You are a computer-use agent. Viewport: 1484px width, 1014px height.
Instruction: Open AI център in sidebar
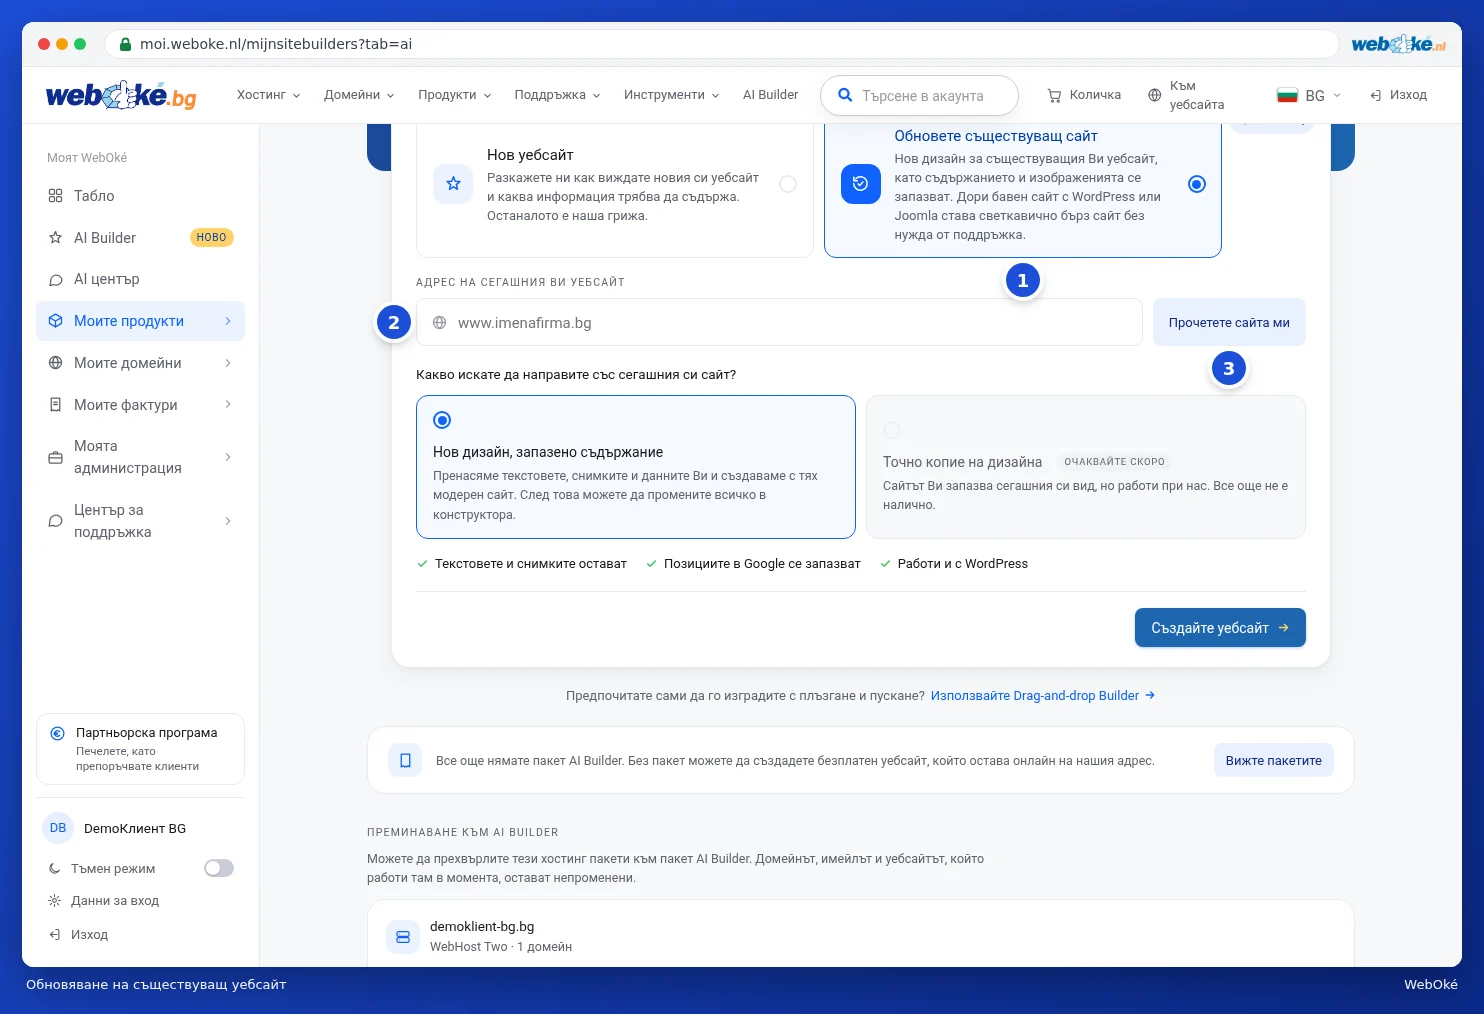(x=140, y=280)
